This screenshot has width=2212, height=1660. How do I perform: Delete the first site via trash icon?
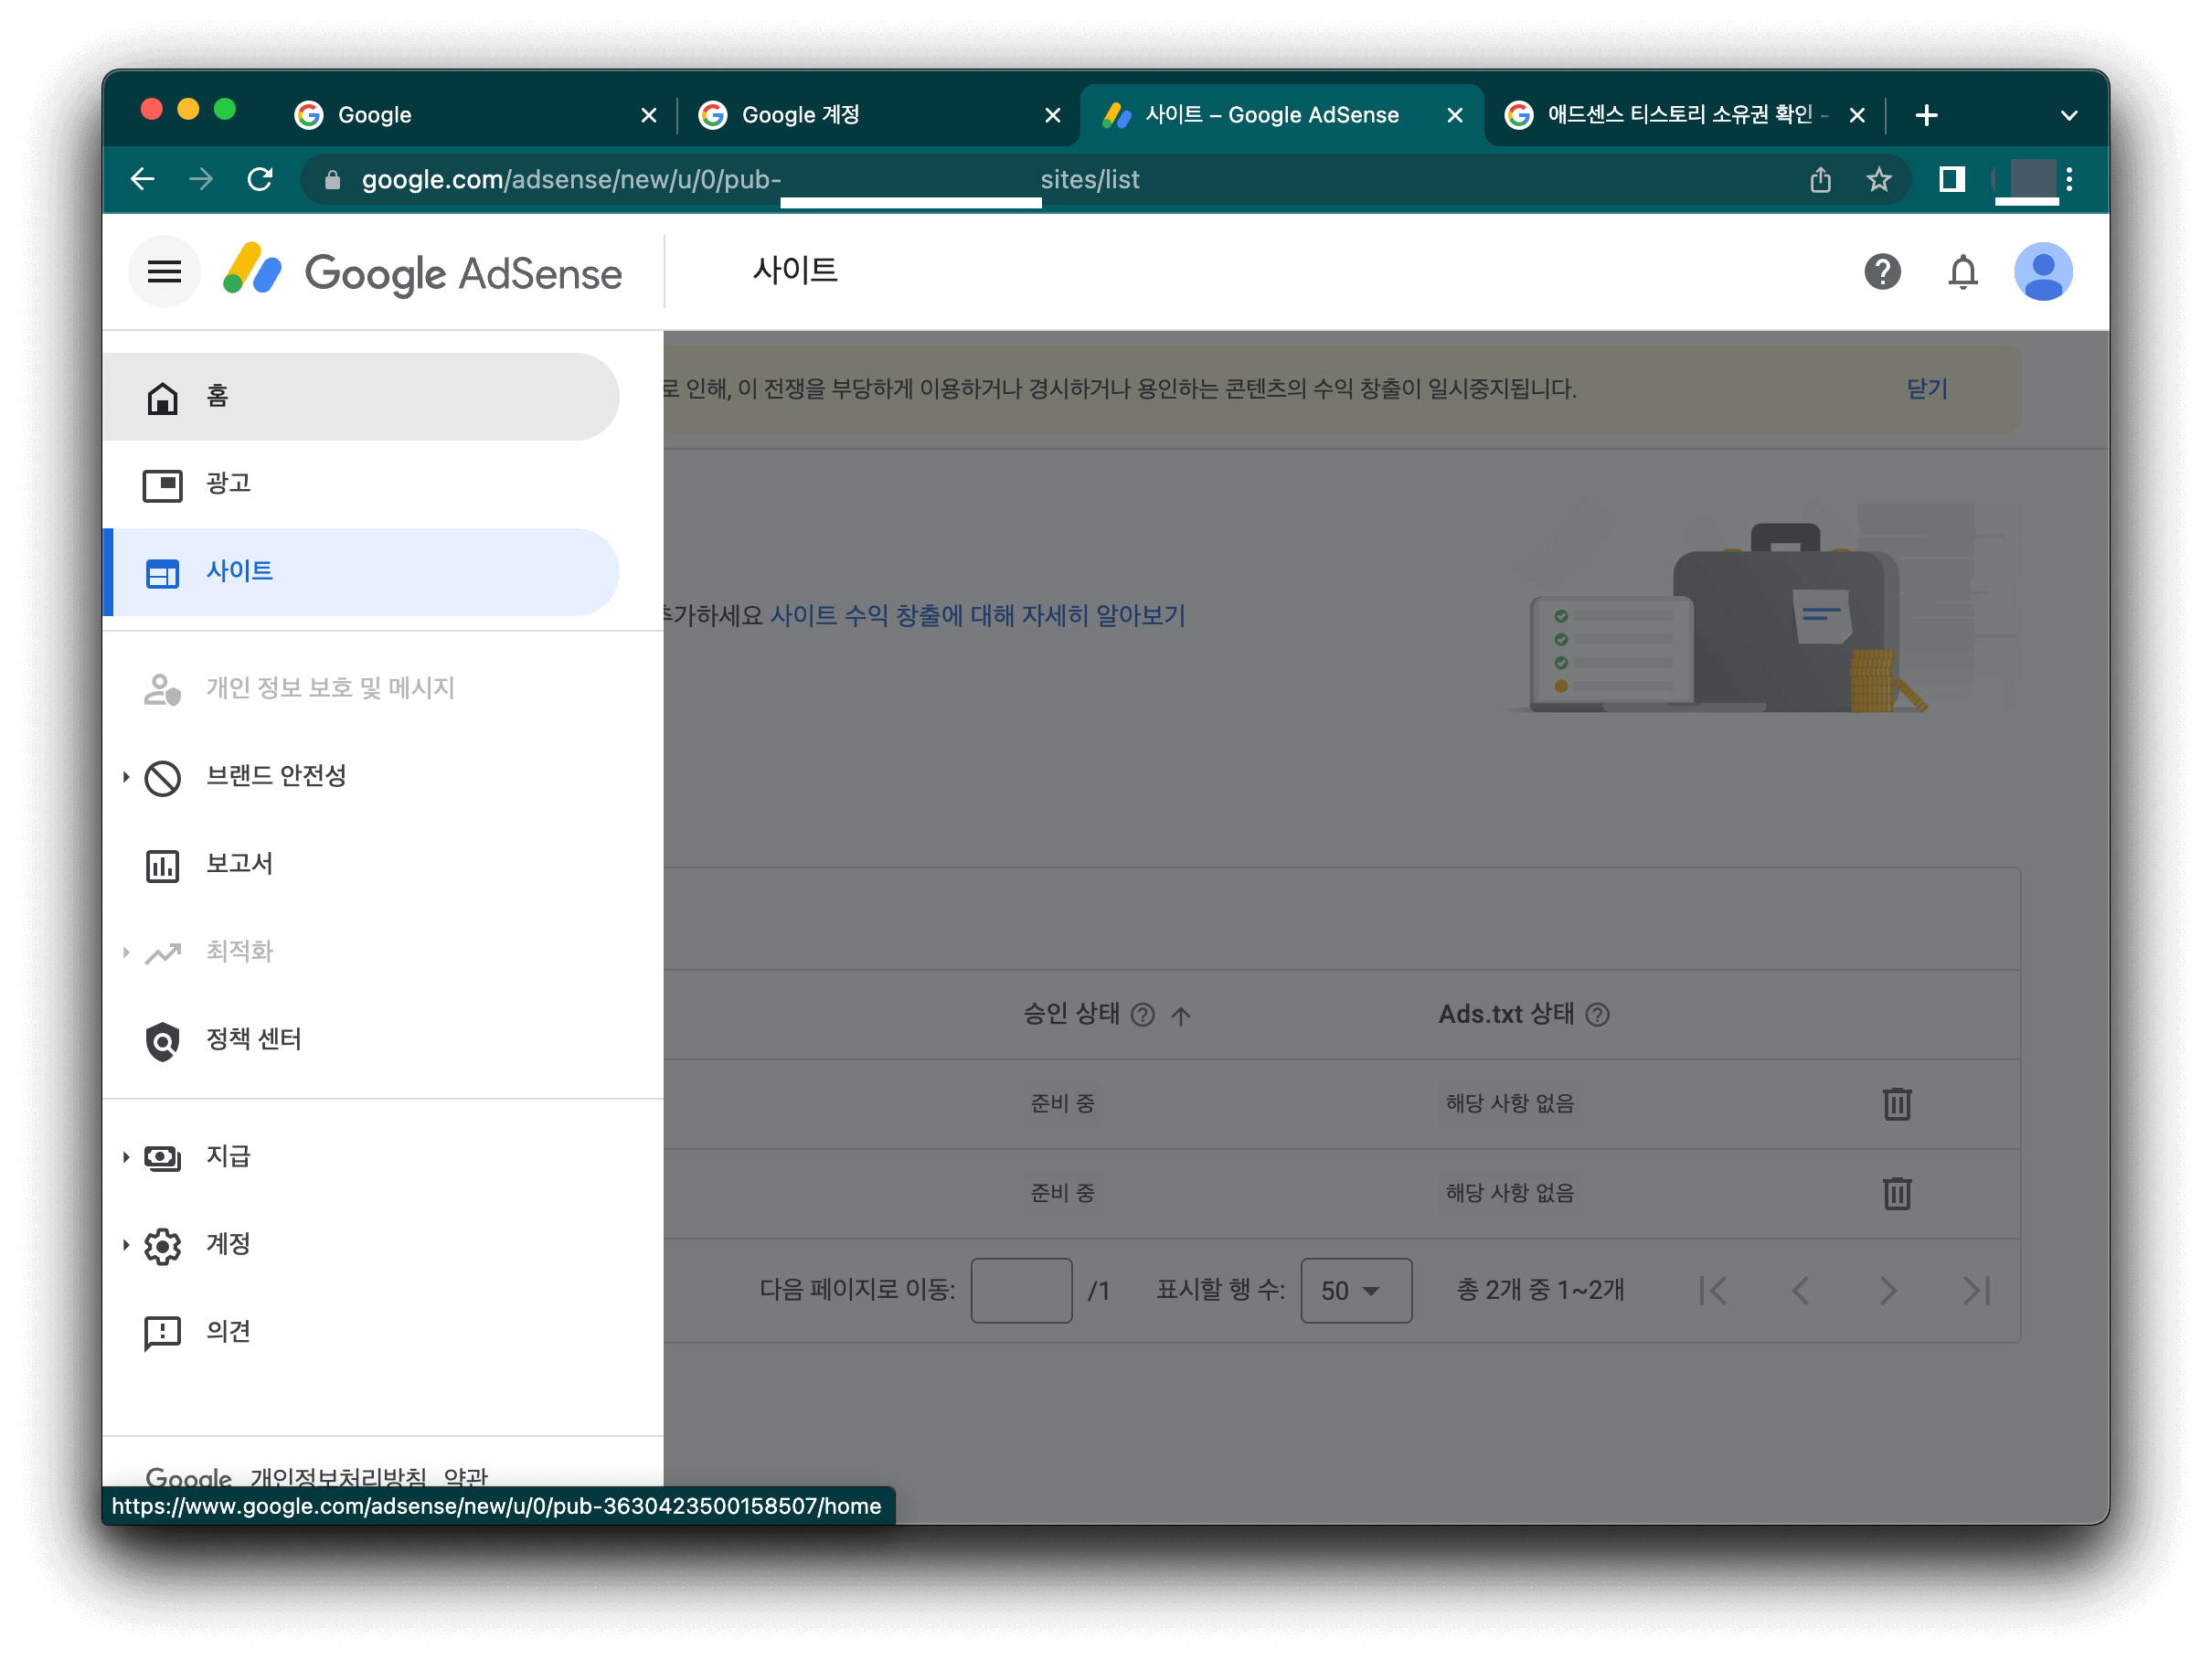pos(1896,1104)
